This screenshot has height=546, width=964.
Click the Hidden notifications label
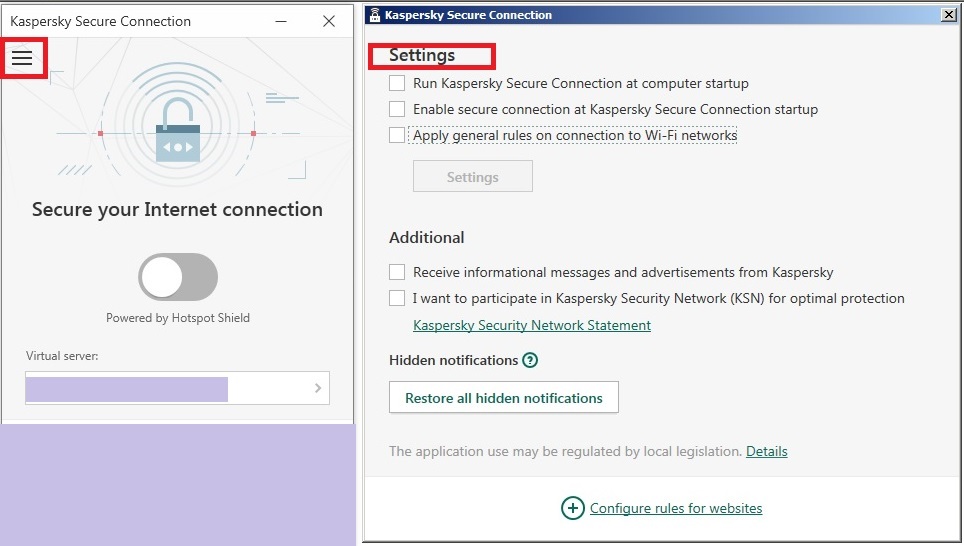pos(454,360)
